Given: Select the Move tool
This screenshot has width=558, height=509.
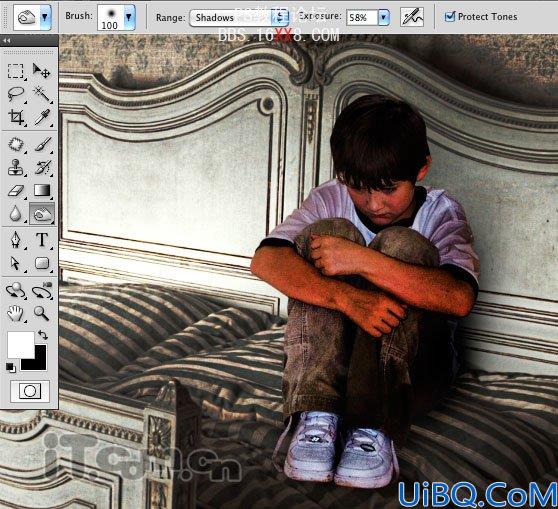Looking at the screenshot, I should (x=41, y=71).
